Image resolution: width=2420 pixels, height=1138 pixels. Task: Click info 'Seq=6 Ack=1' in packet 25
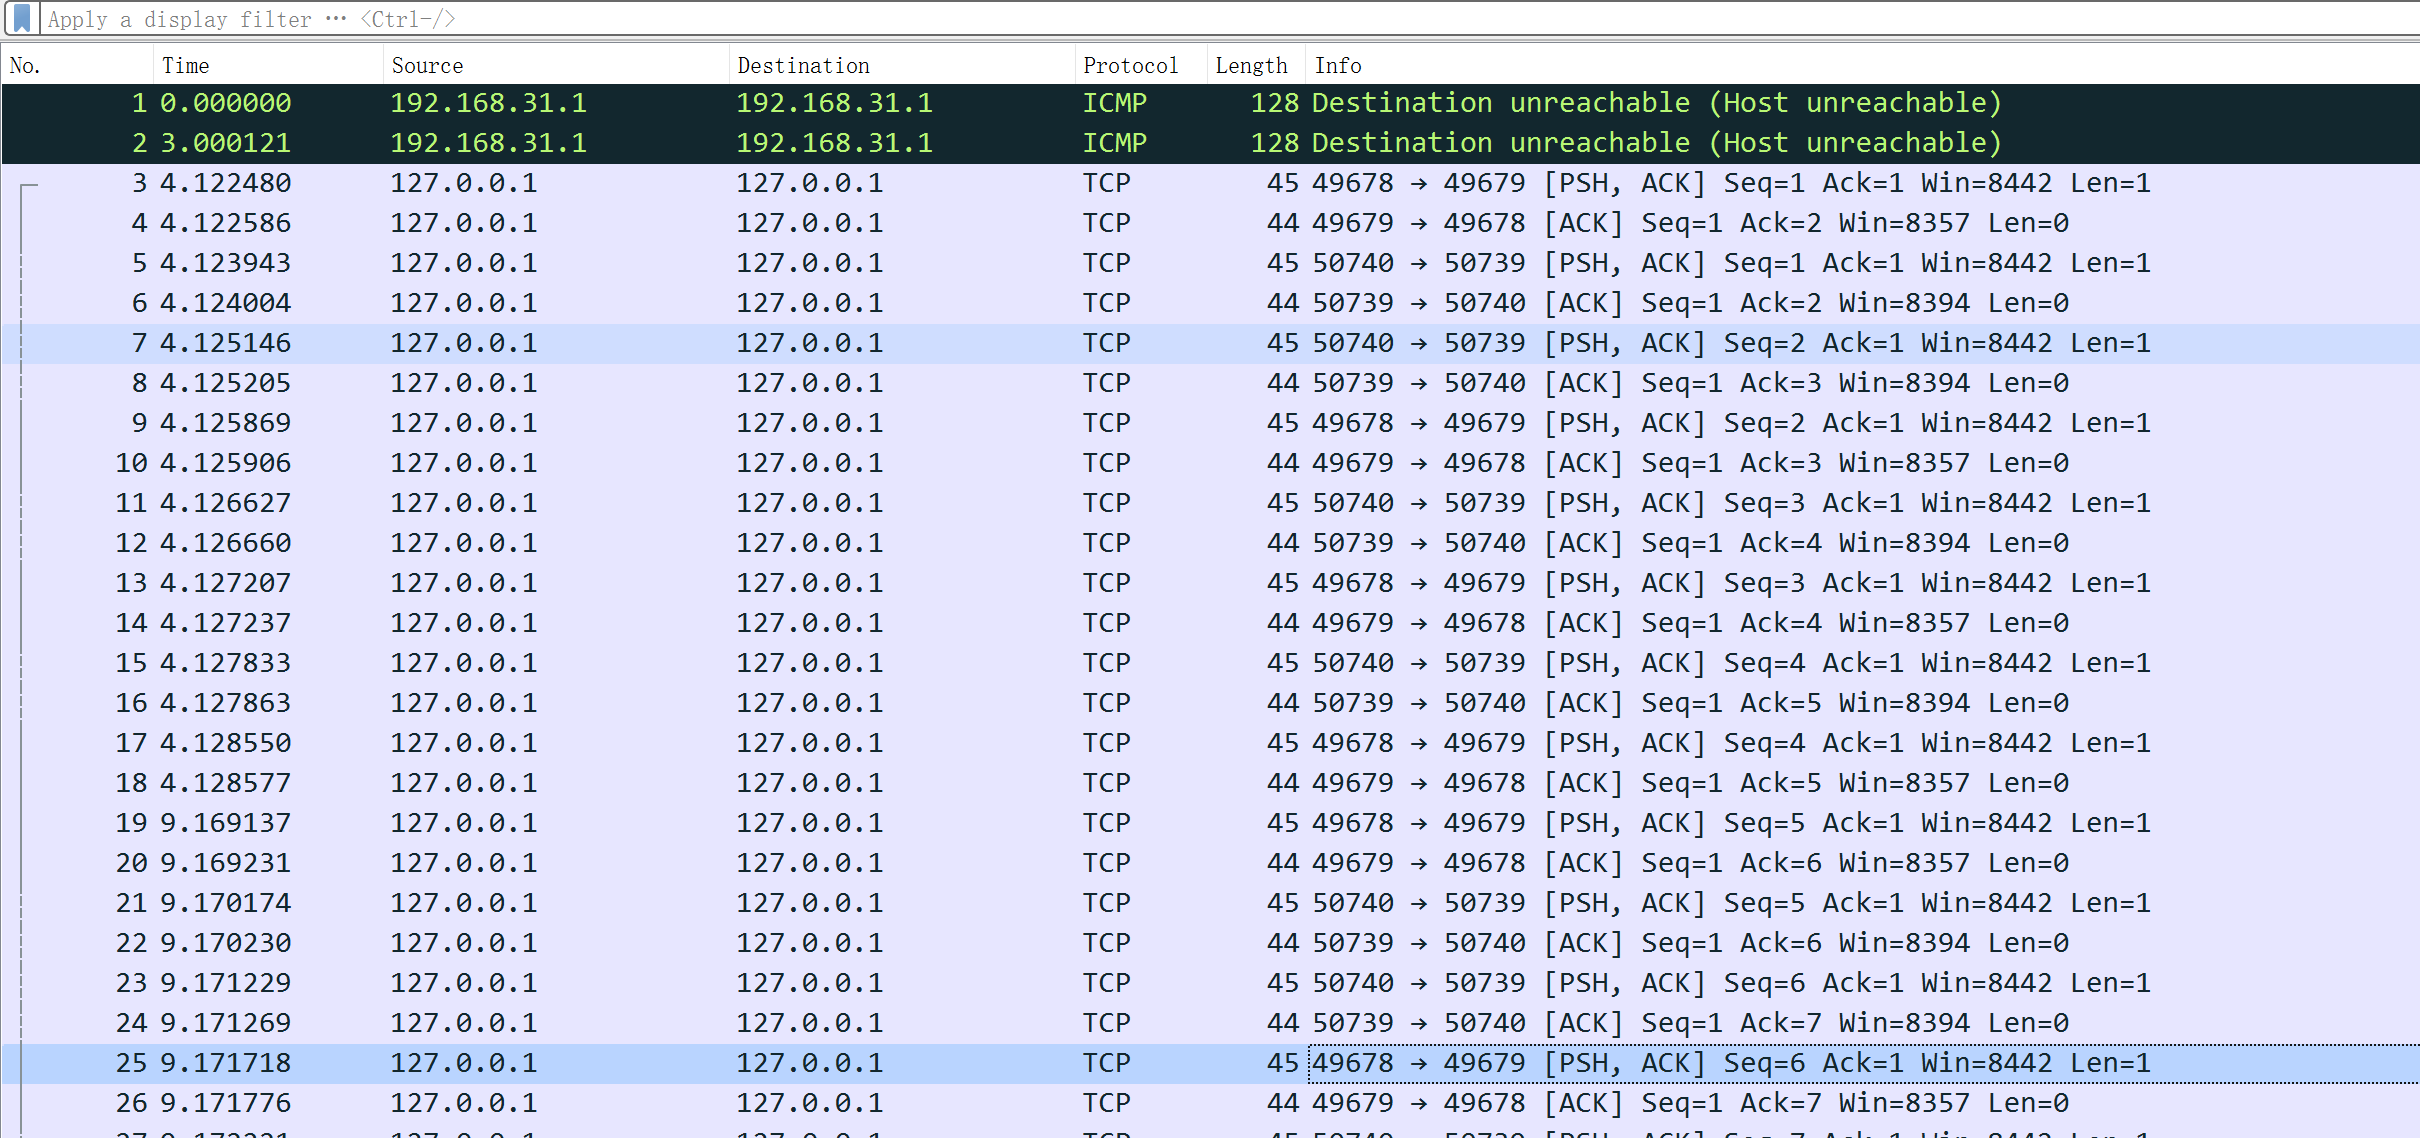pyautogui.click(x=1813, y=1063)
